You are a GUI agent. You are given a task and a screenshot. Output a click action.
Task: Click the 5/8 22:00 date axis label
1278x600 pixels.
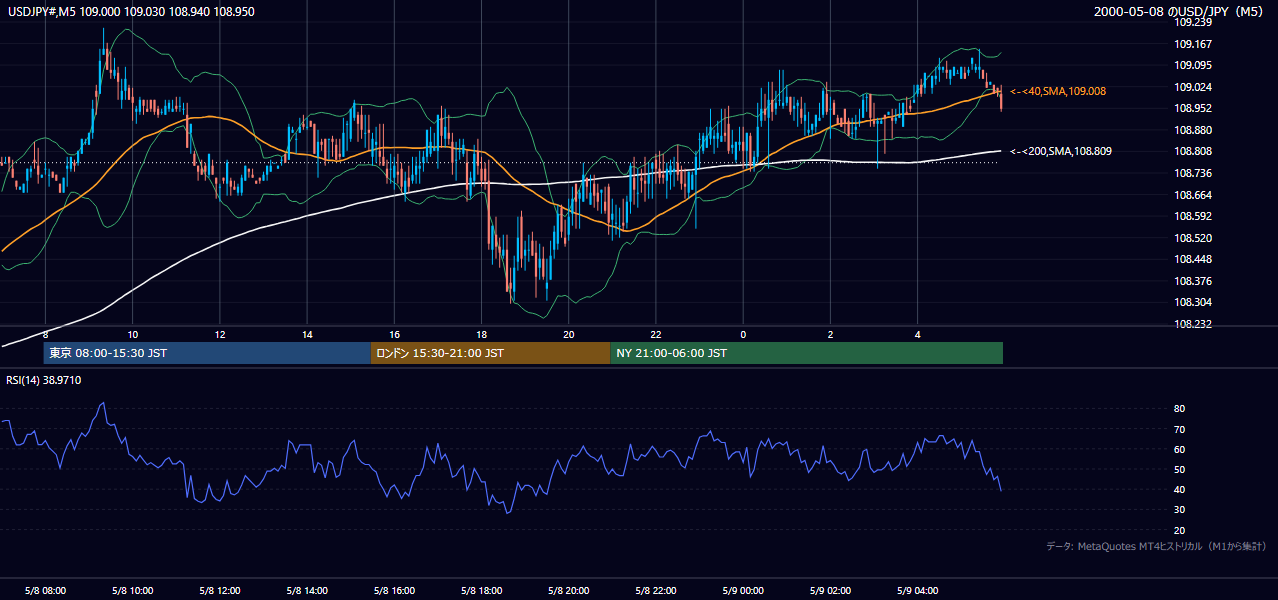point(656,590)
